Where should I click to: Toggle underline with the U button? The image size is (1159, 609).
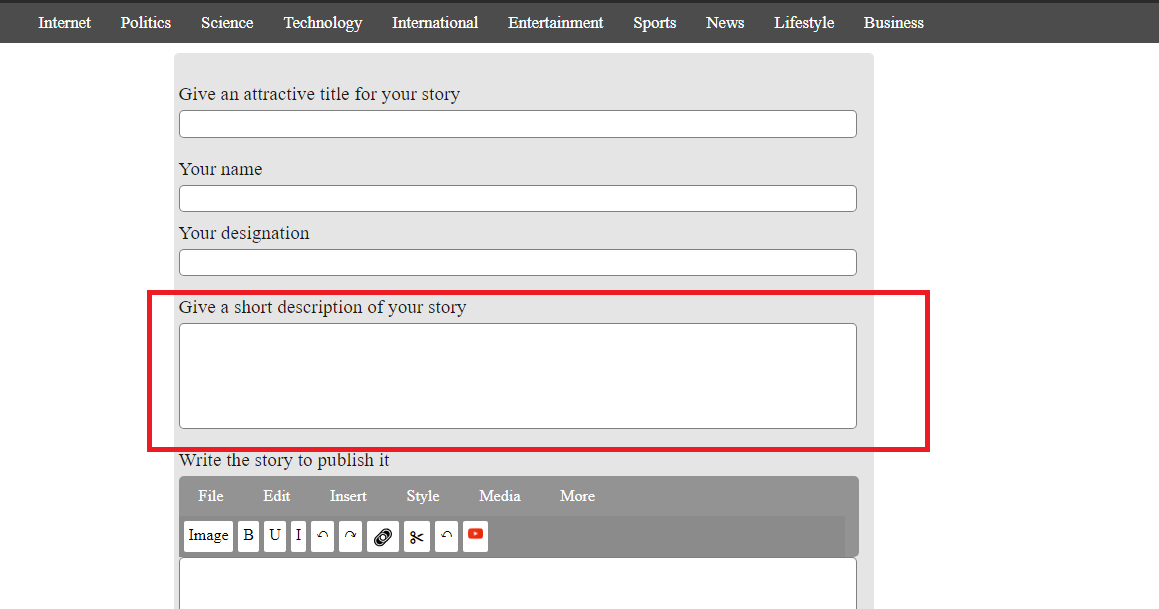(275, 536)
